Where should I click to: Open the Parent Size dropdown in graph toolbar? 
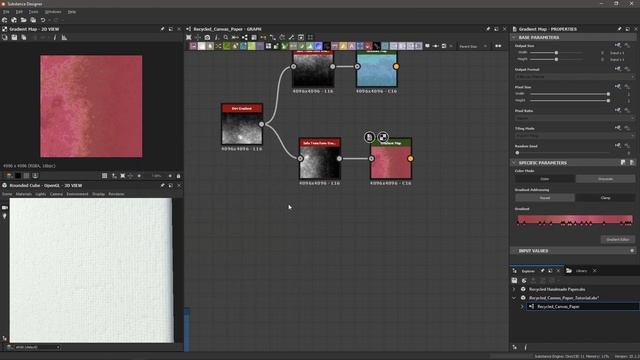(472, 46)
